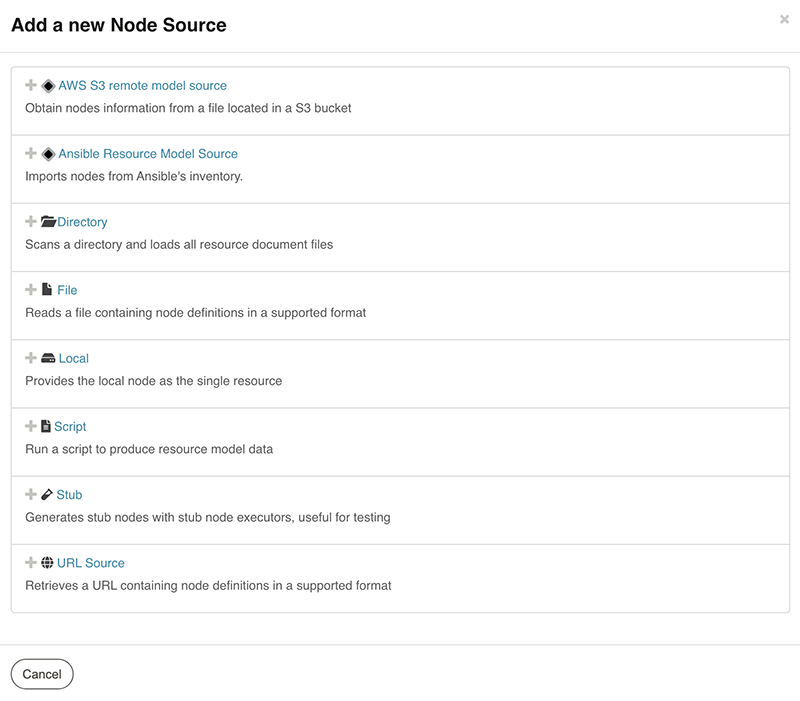800x701 pixels.
Task: Click the plus icon beside AWS S3 remote model source
Action: (x=31, y=85)
